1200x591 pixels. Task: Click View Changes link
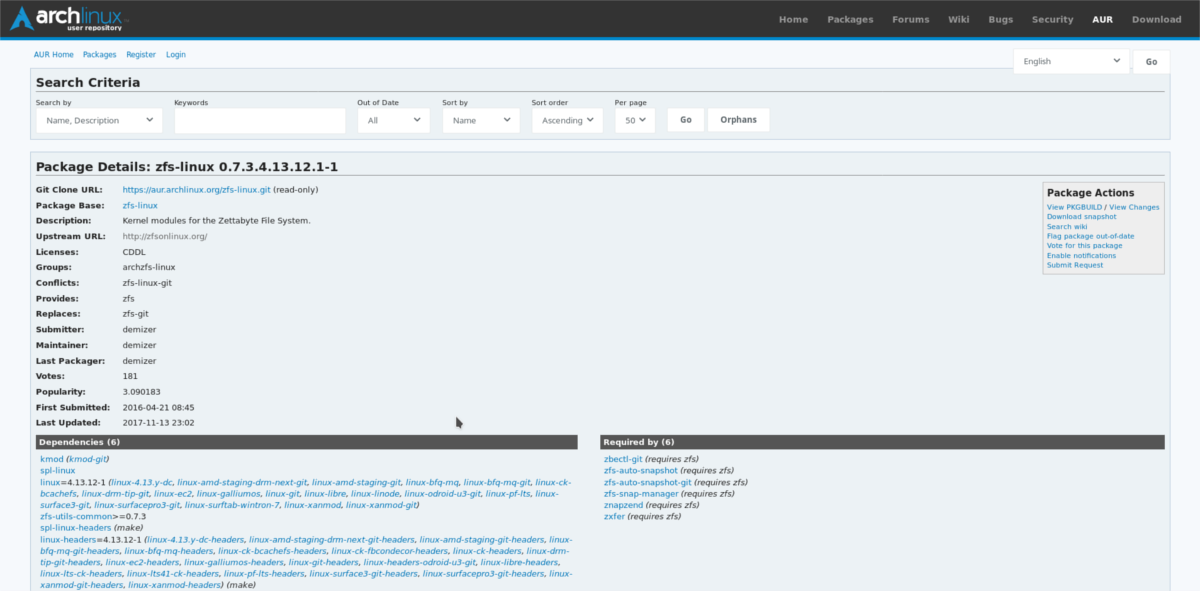[1134, 207]
